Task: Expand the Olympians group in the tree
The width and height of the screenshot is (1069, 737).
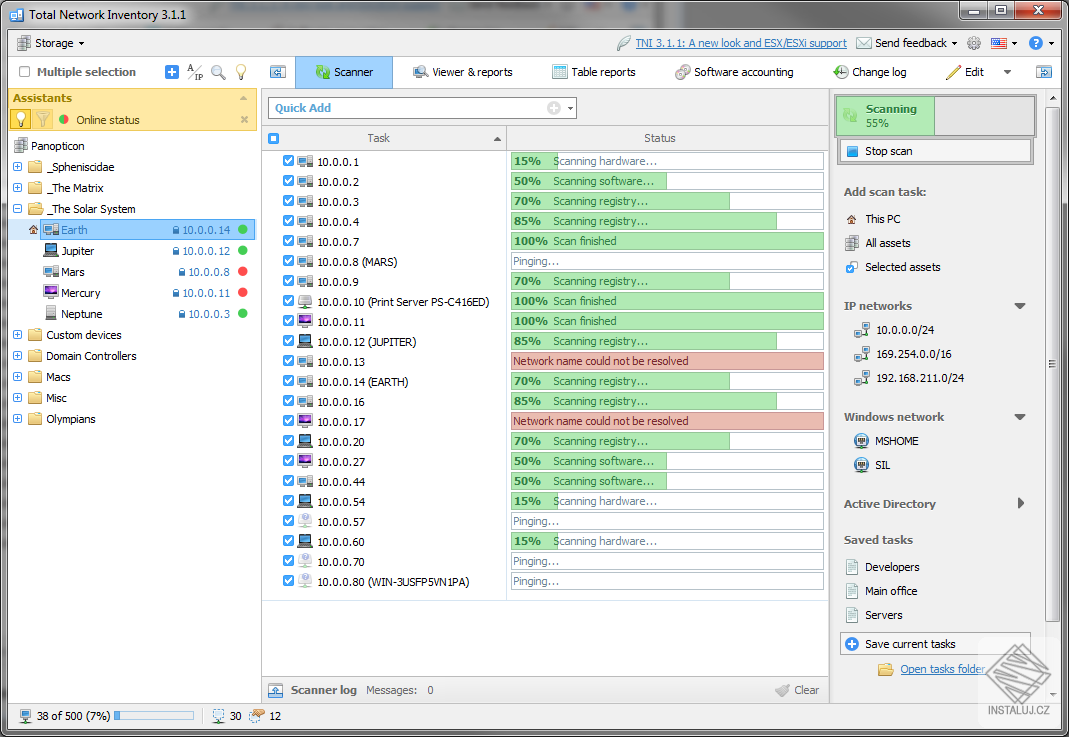Action: [16, 418]
